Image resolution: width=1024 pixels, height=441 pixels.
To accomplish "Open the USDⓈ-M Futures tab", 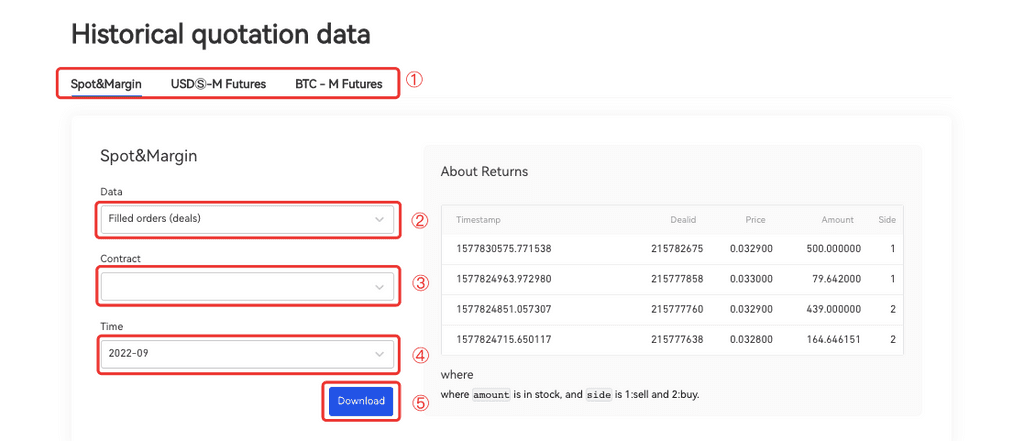I will 218,84.
